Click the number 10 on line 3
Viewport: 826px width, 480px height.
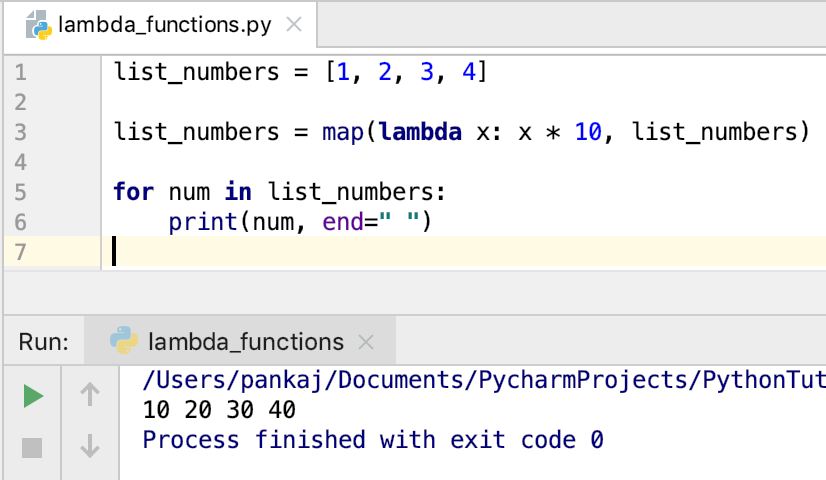click(588, 132)
